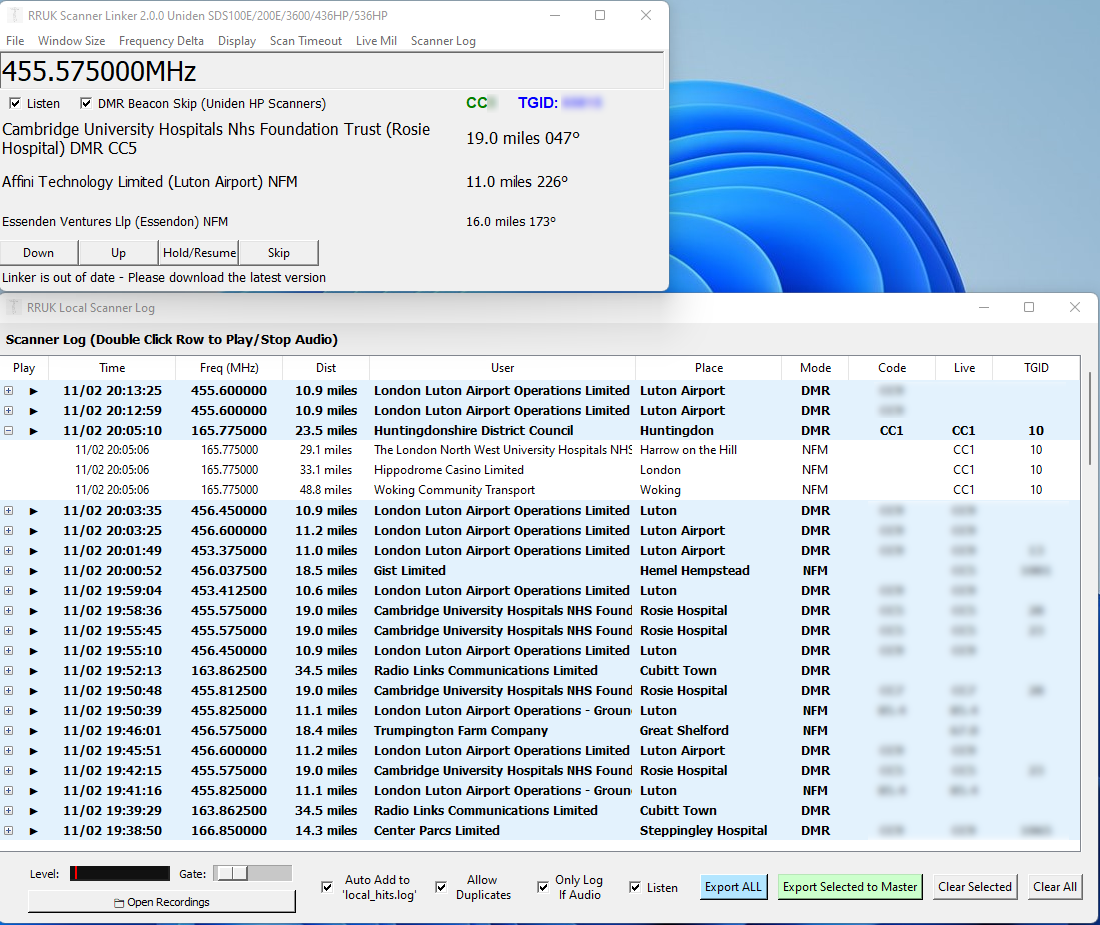Play the Gist Limited Hemel Hempstead recording
This screenshot has height=925, width=1100.
(x=34, y=570)
